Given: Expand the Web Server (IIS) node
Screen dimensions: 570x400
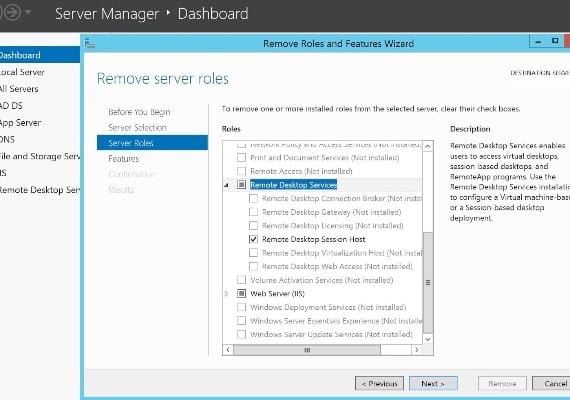Looking at the screenshot, I should click(226, 293).
